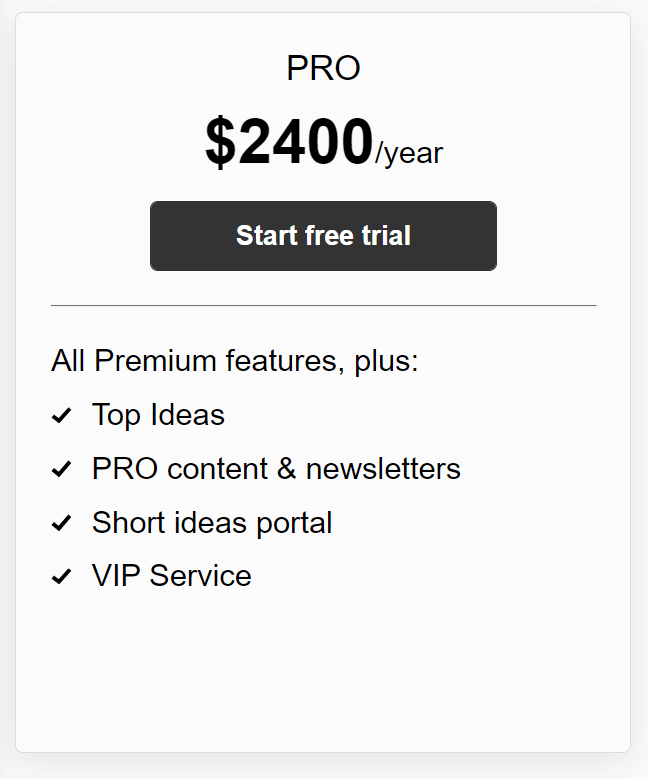Click the word newsletters in the feature list
Screen dimensions: 648x779
point(383,469)
